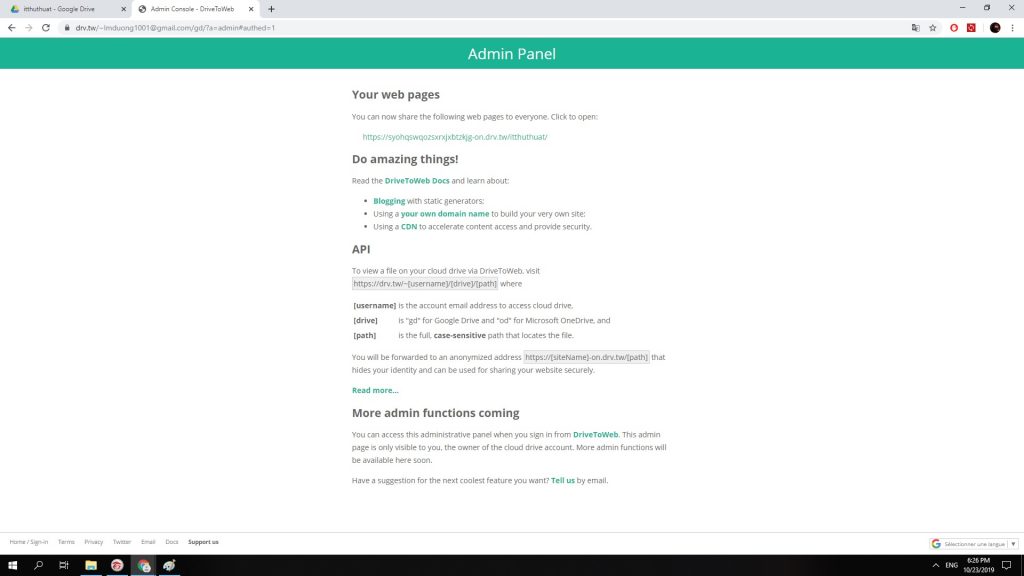Open the DriveToWeb Docs link
Viewport: 1024px width, 576px height.
[417, 180]
